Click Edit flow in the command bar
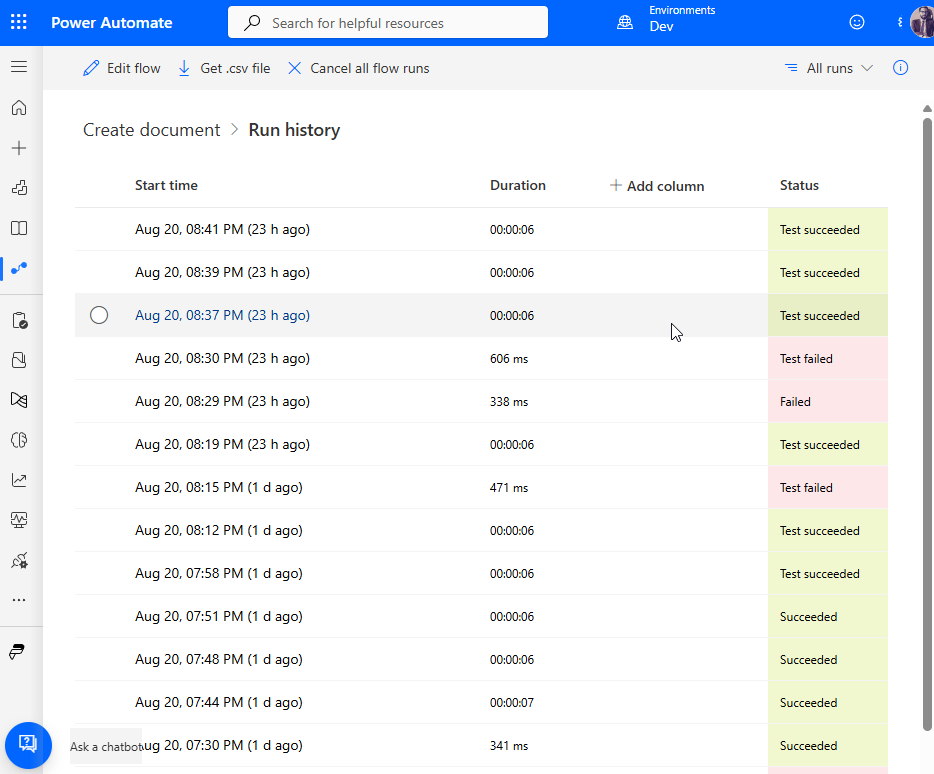This screenshot has height=774, width=934. point(122,68)
